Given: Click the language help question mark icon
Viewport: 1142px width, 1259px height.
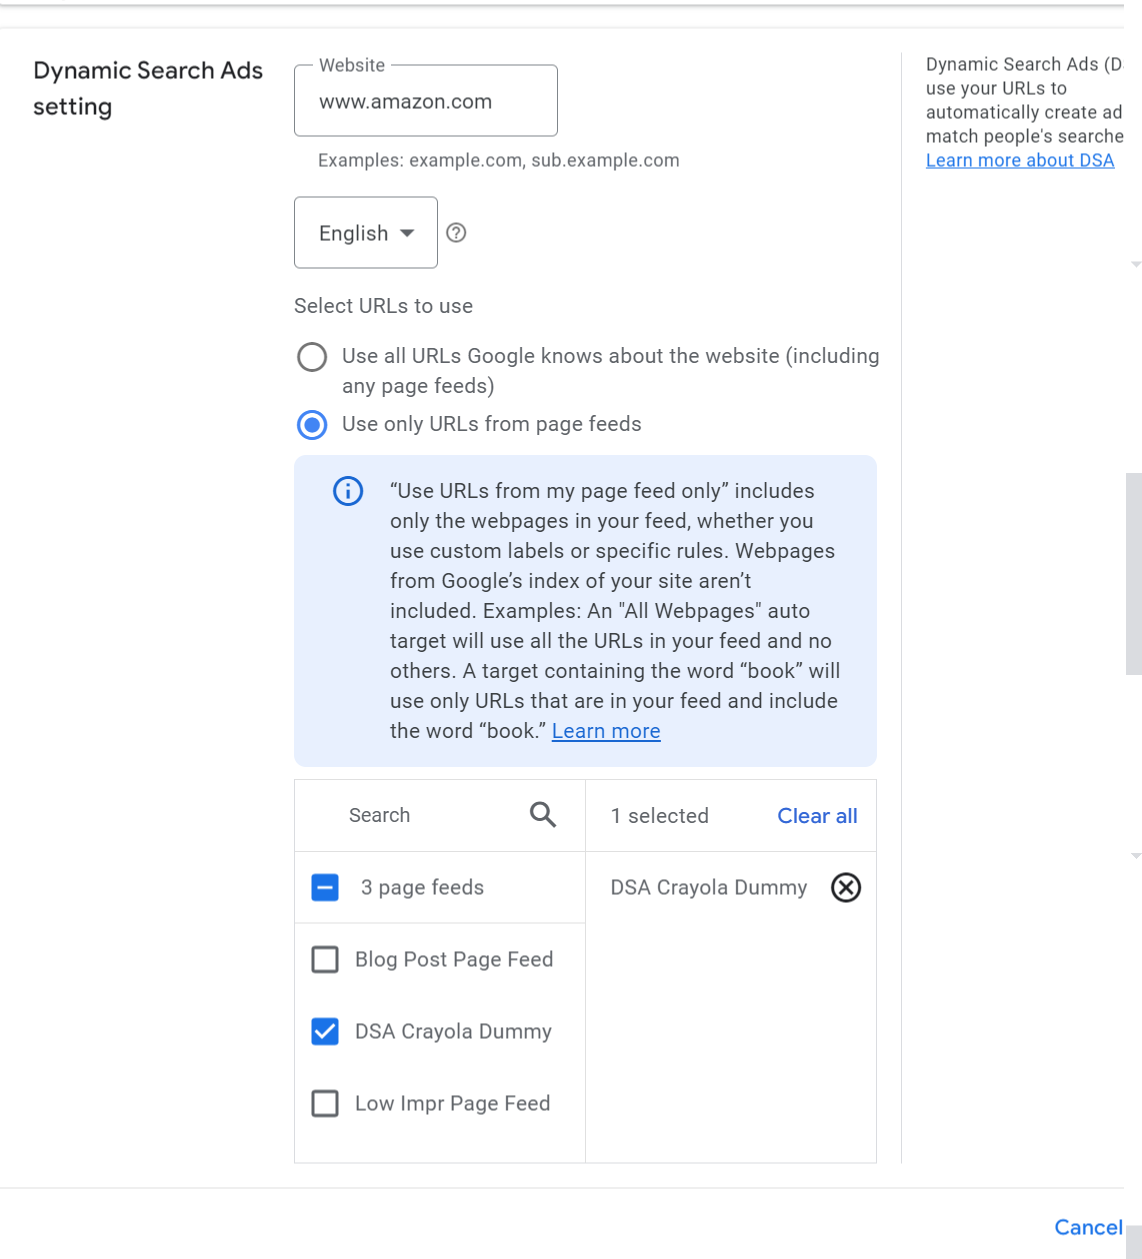Looking at the screenshot, I should click(x=456, y=233).
